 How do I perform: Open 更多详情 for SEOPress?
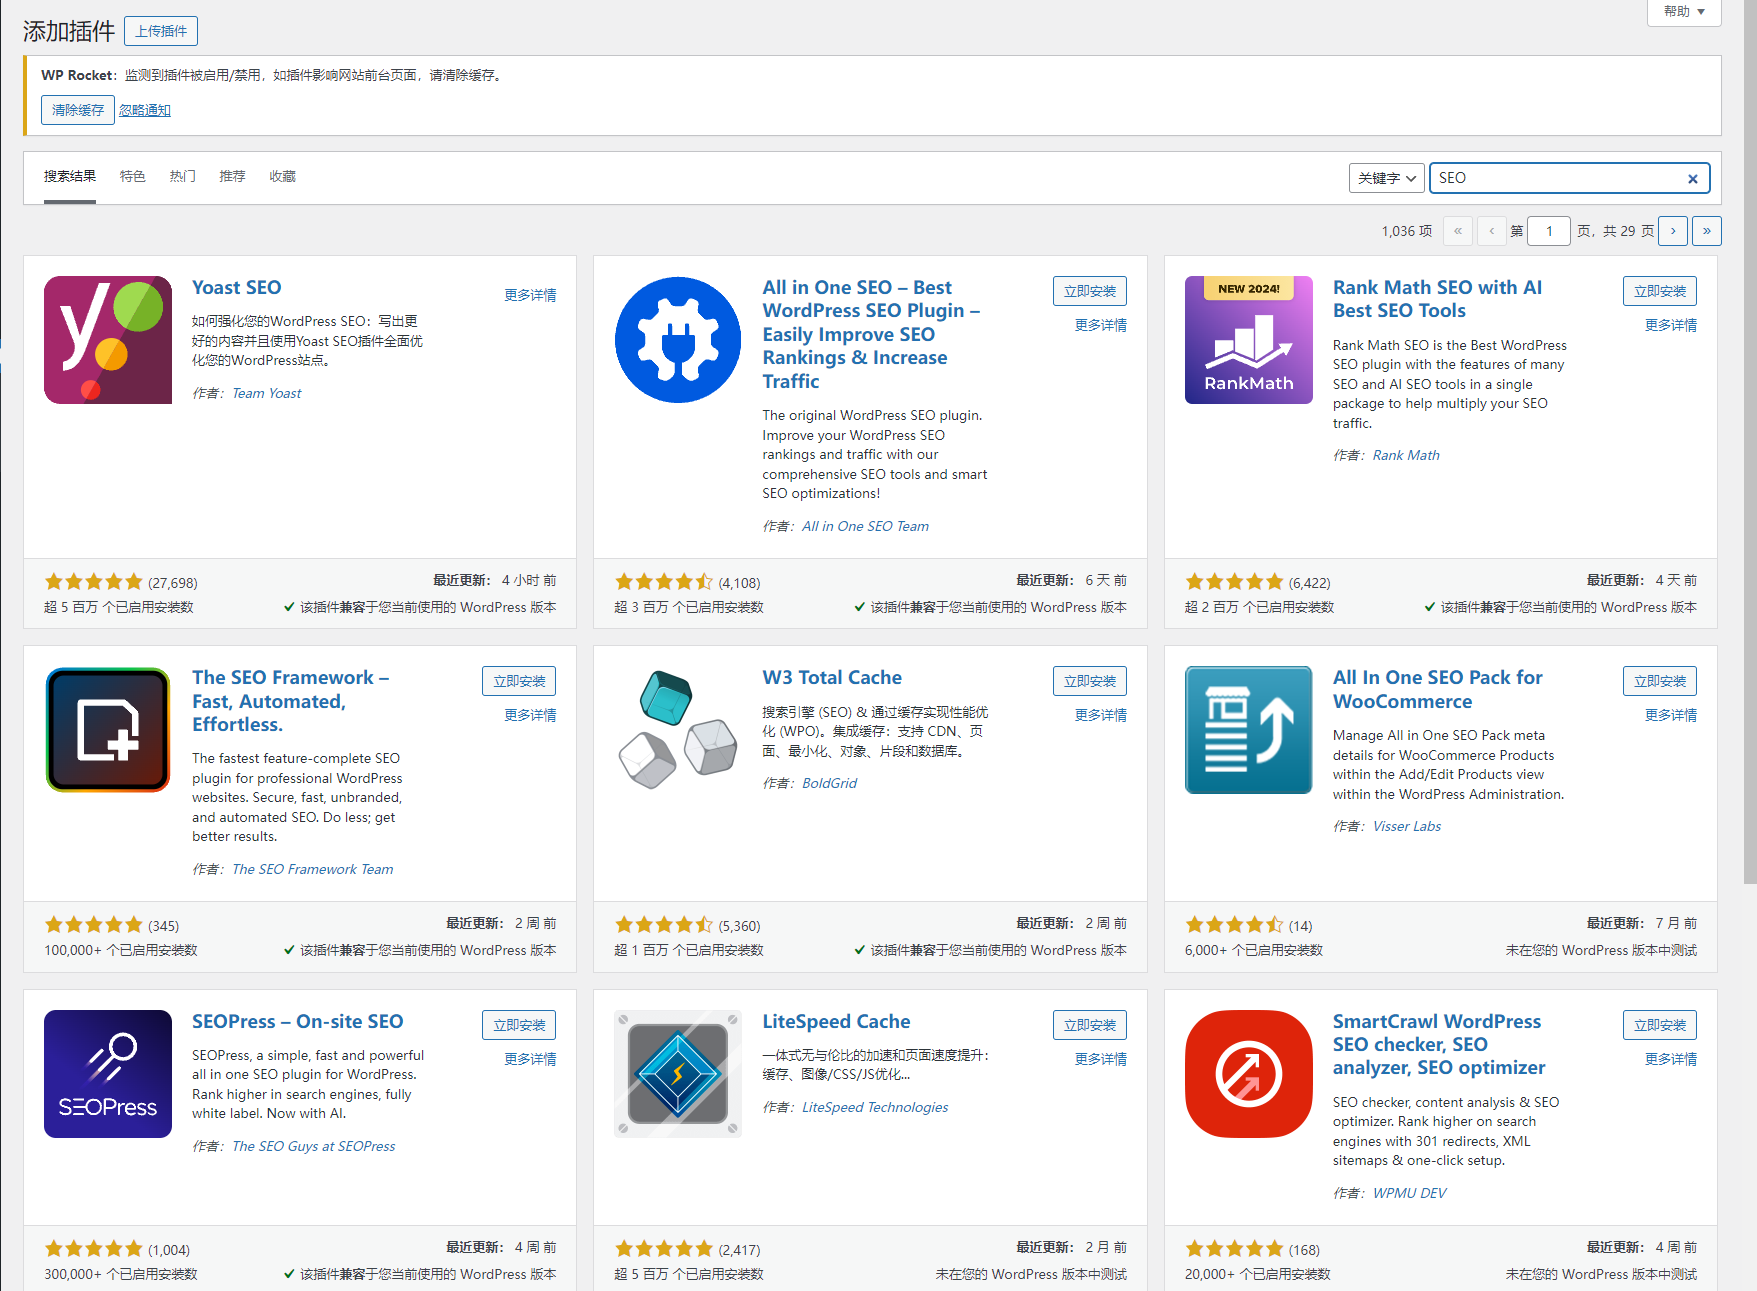[530, 1059]
